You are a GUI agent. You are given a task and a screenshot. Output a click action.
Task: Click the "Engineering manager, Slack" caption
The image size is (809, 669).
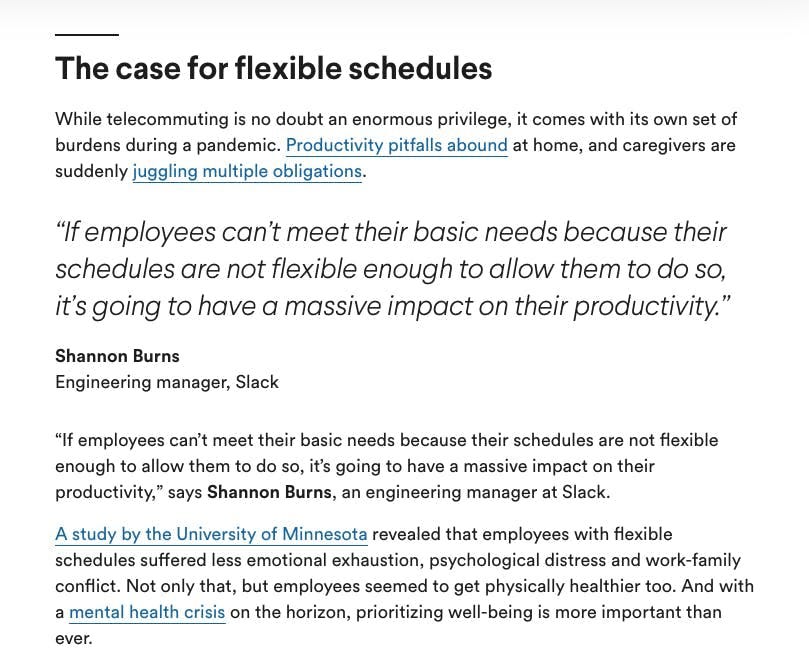coord(167,382)
